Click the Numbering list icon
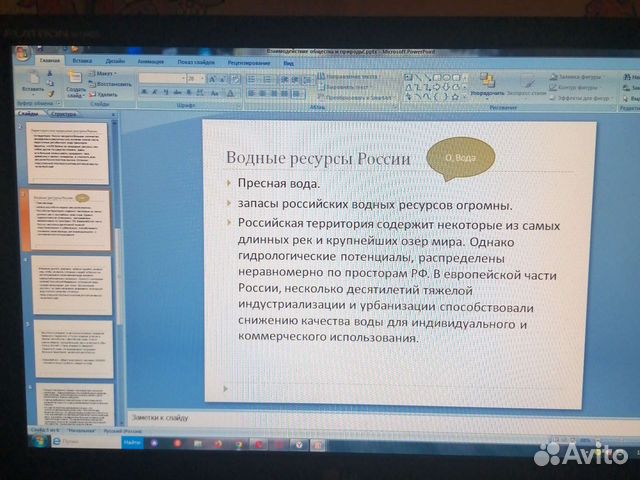The height and width of the screenshot is (480, 640). pos(268,80)
